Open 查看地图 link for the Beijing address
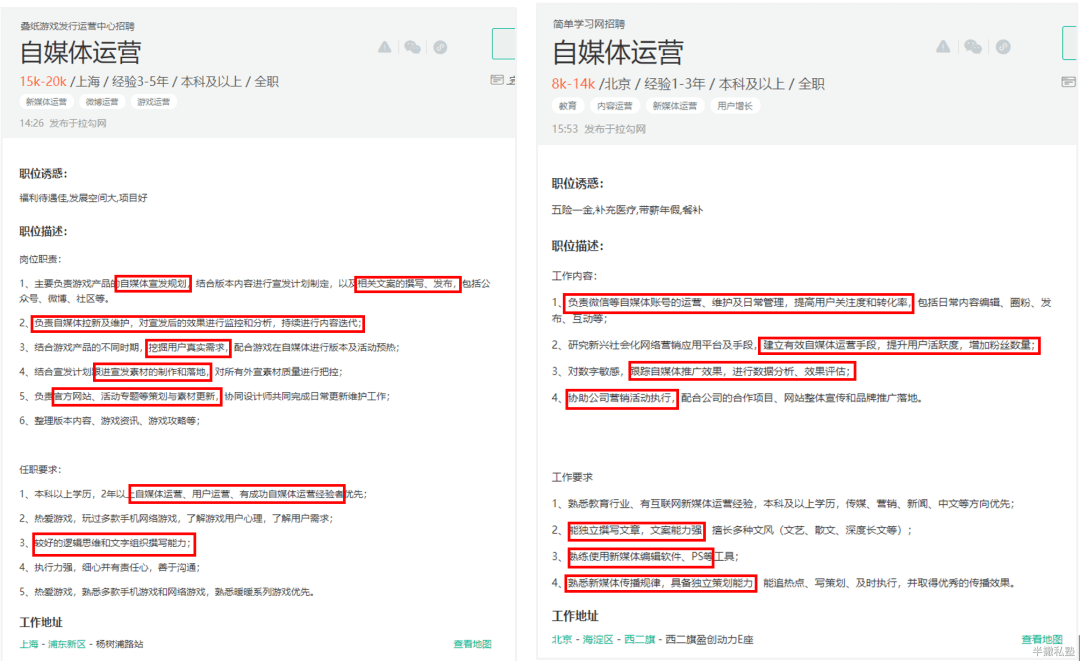The image size is (1080, 661). click(x=1041, y=639)
